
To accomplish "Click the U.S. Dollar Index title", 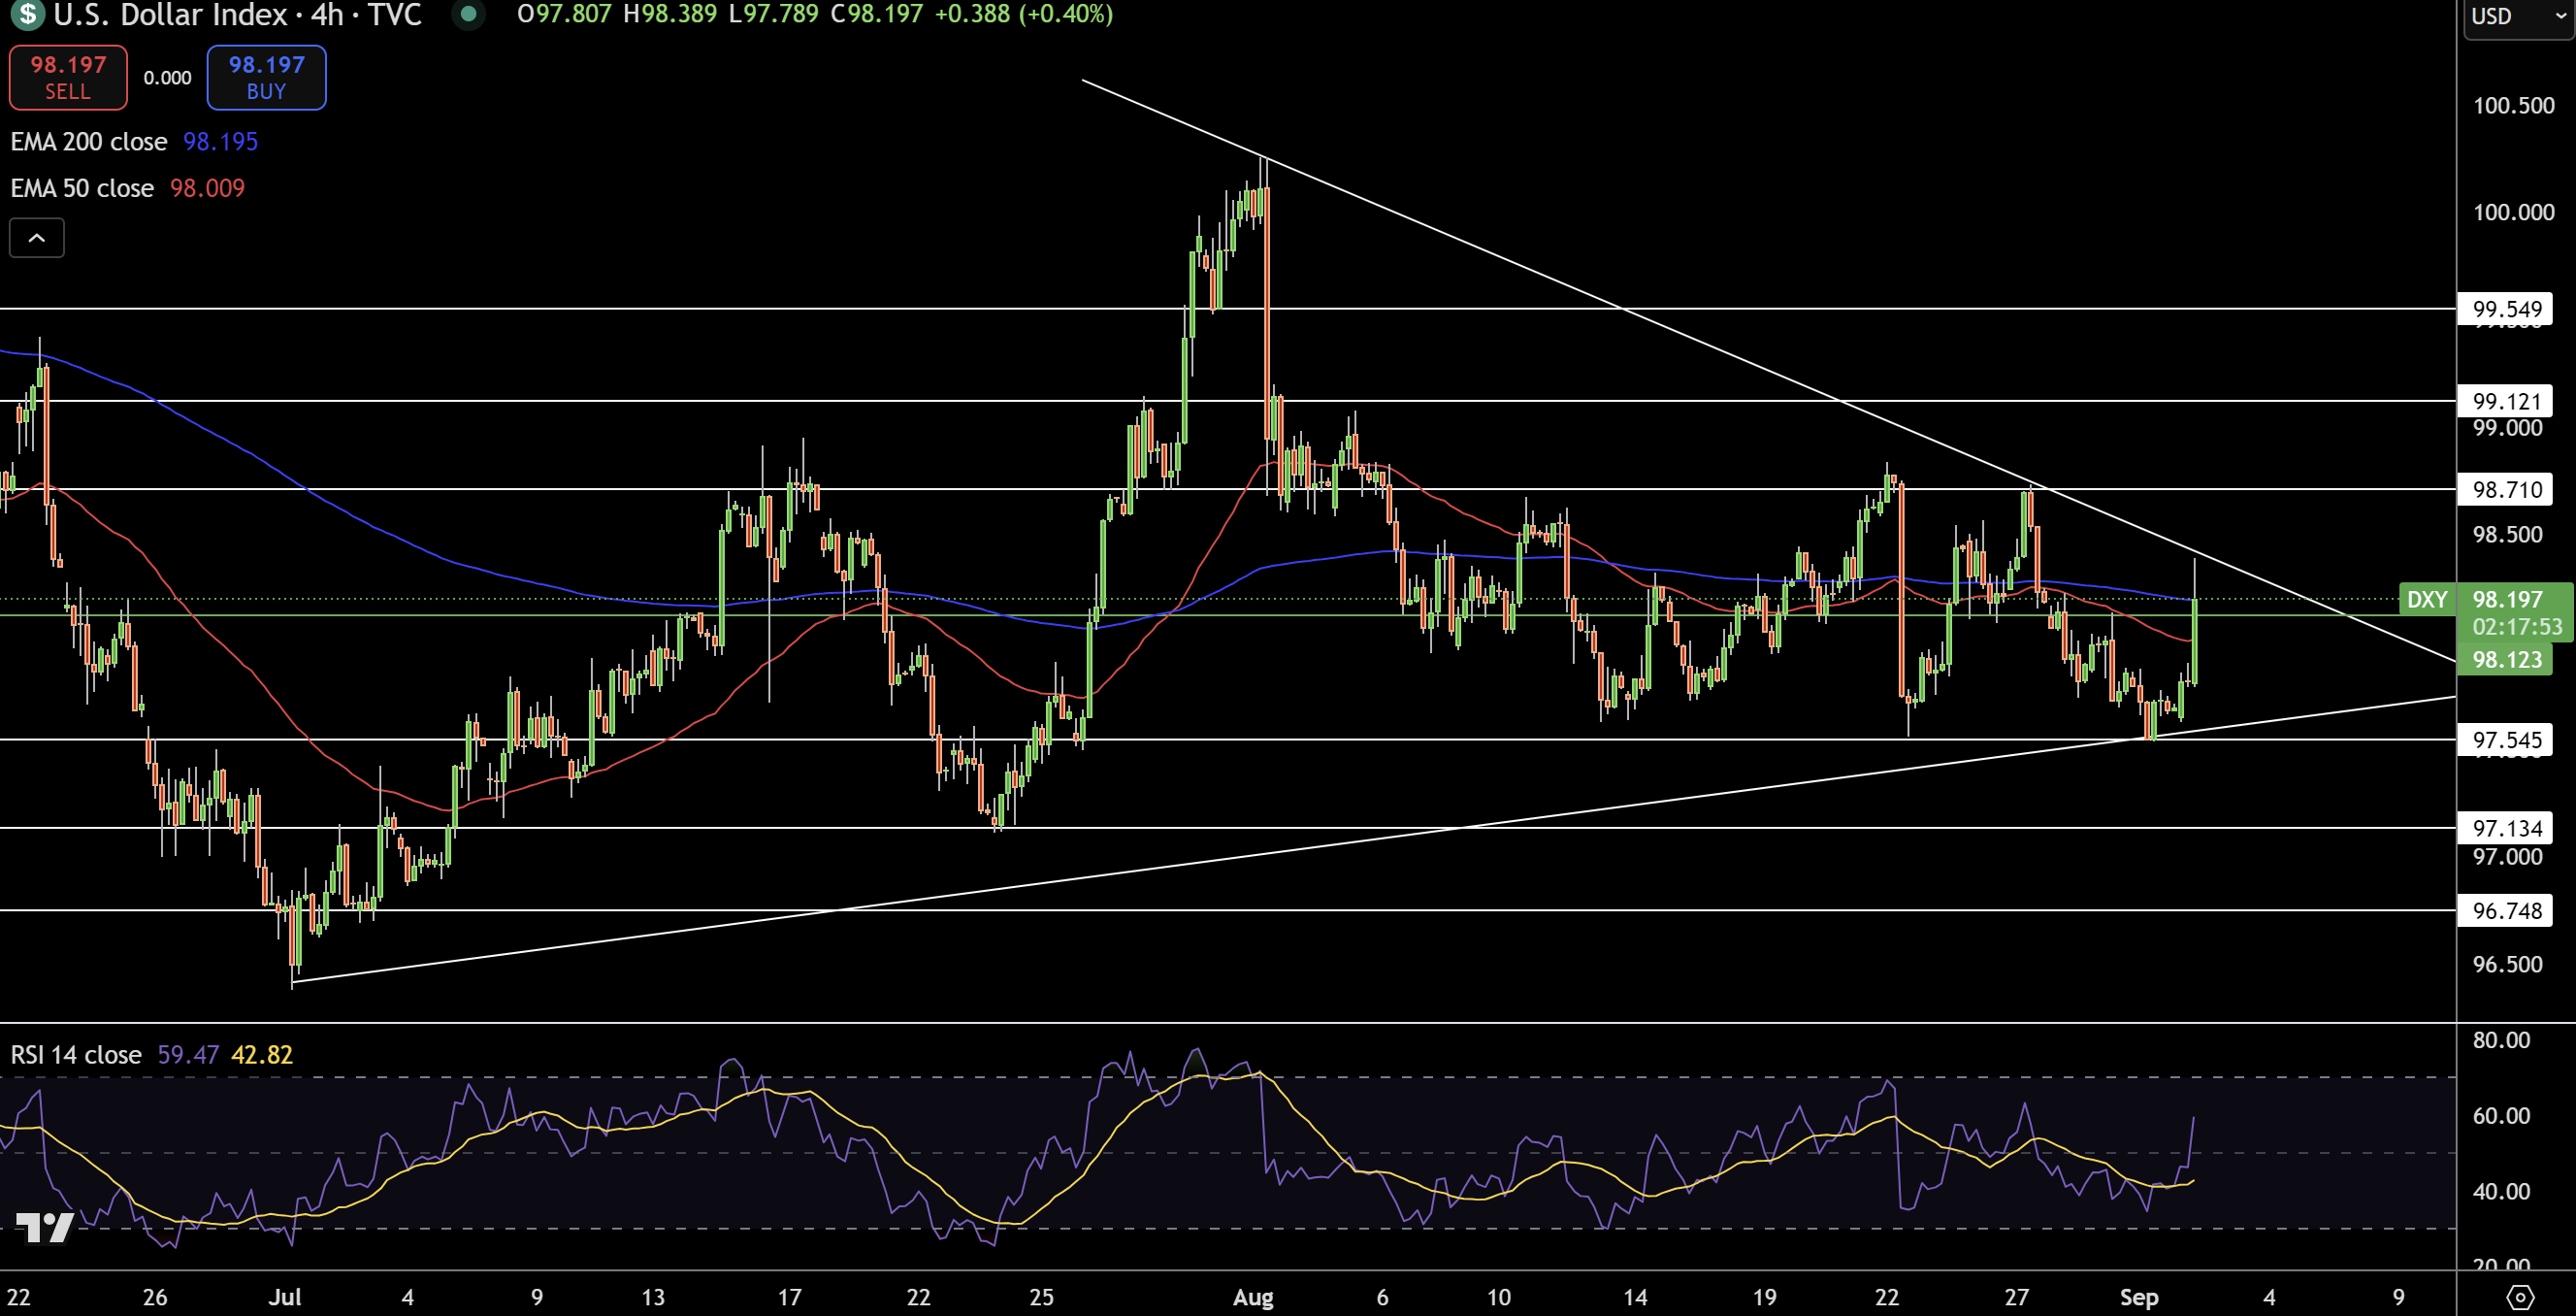I will (x=170, y=14).
